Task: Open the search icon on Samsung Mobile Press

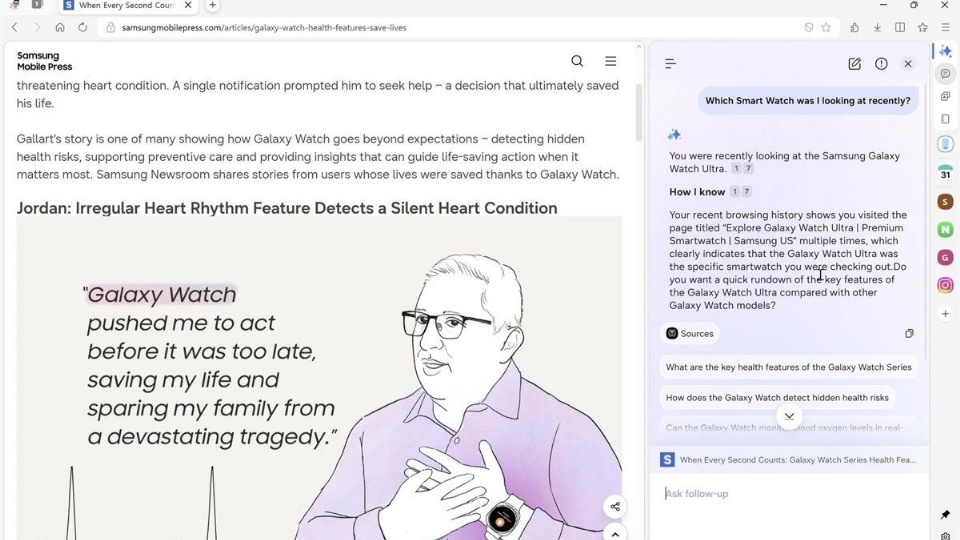Action: point(577,61)
